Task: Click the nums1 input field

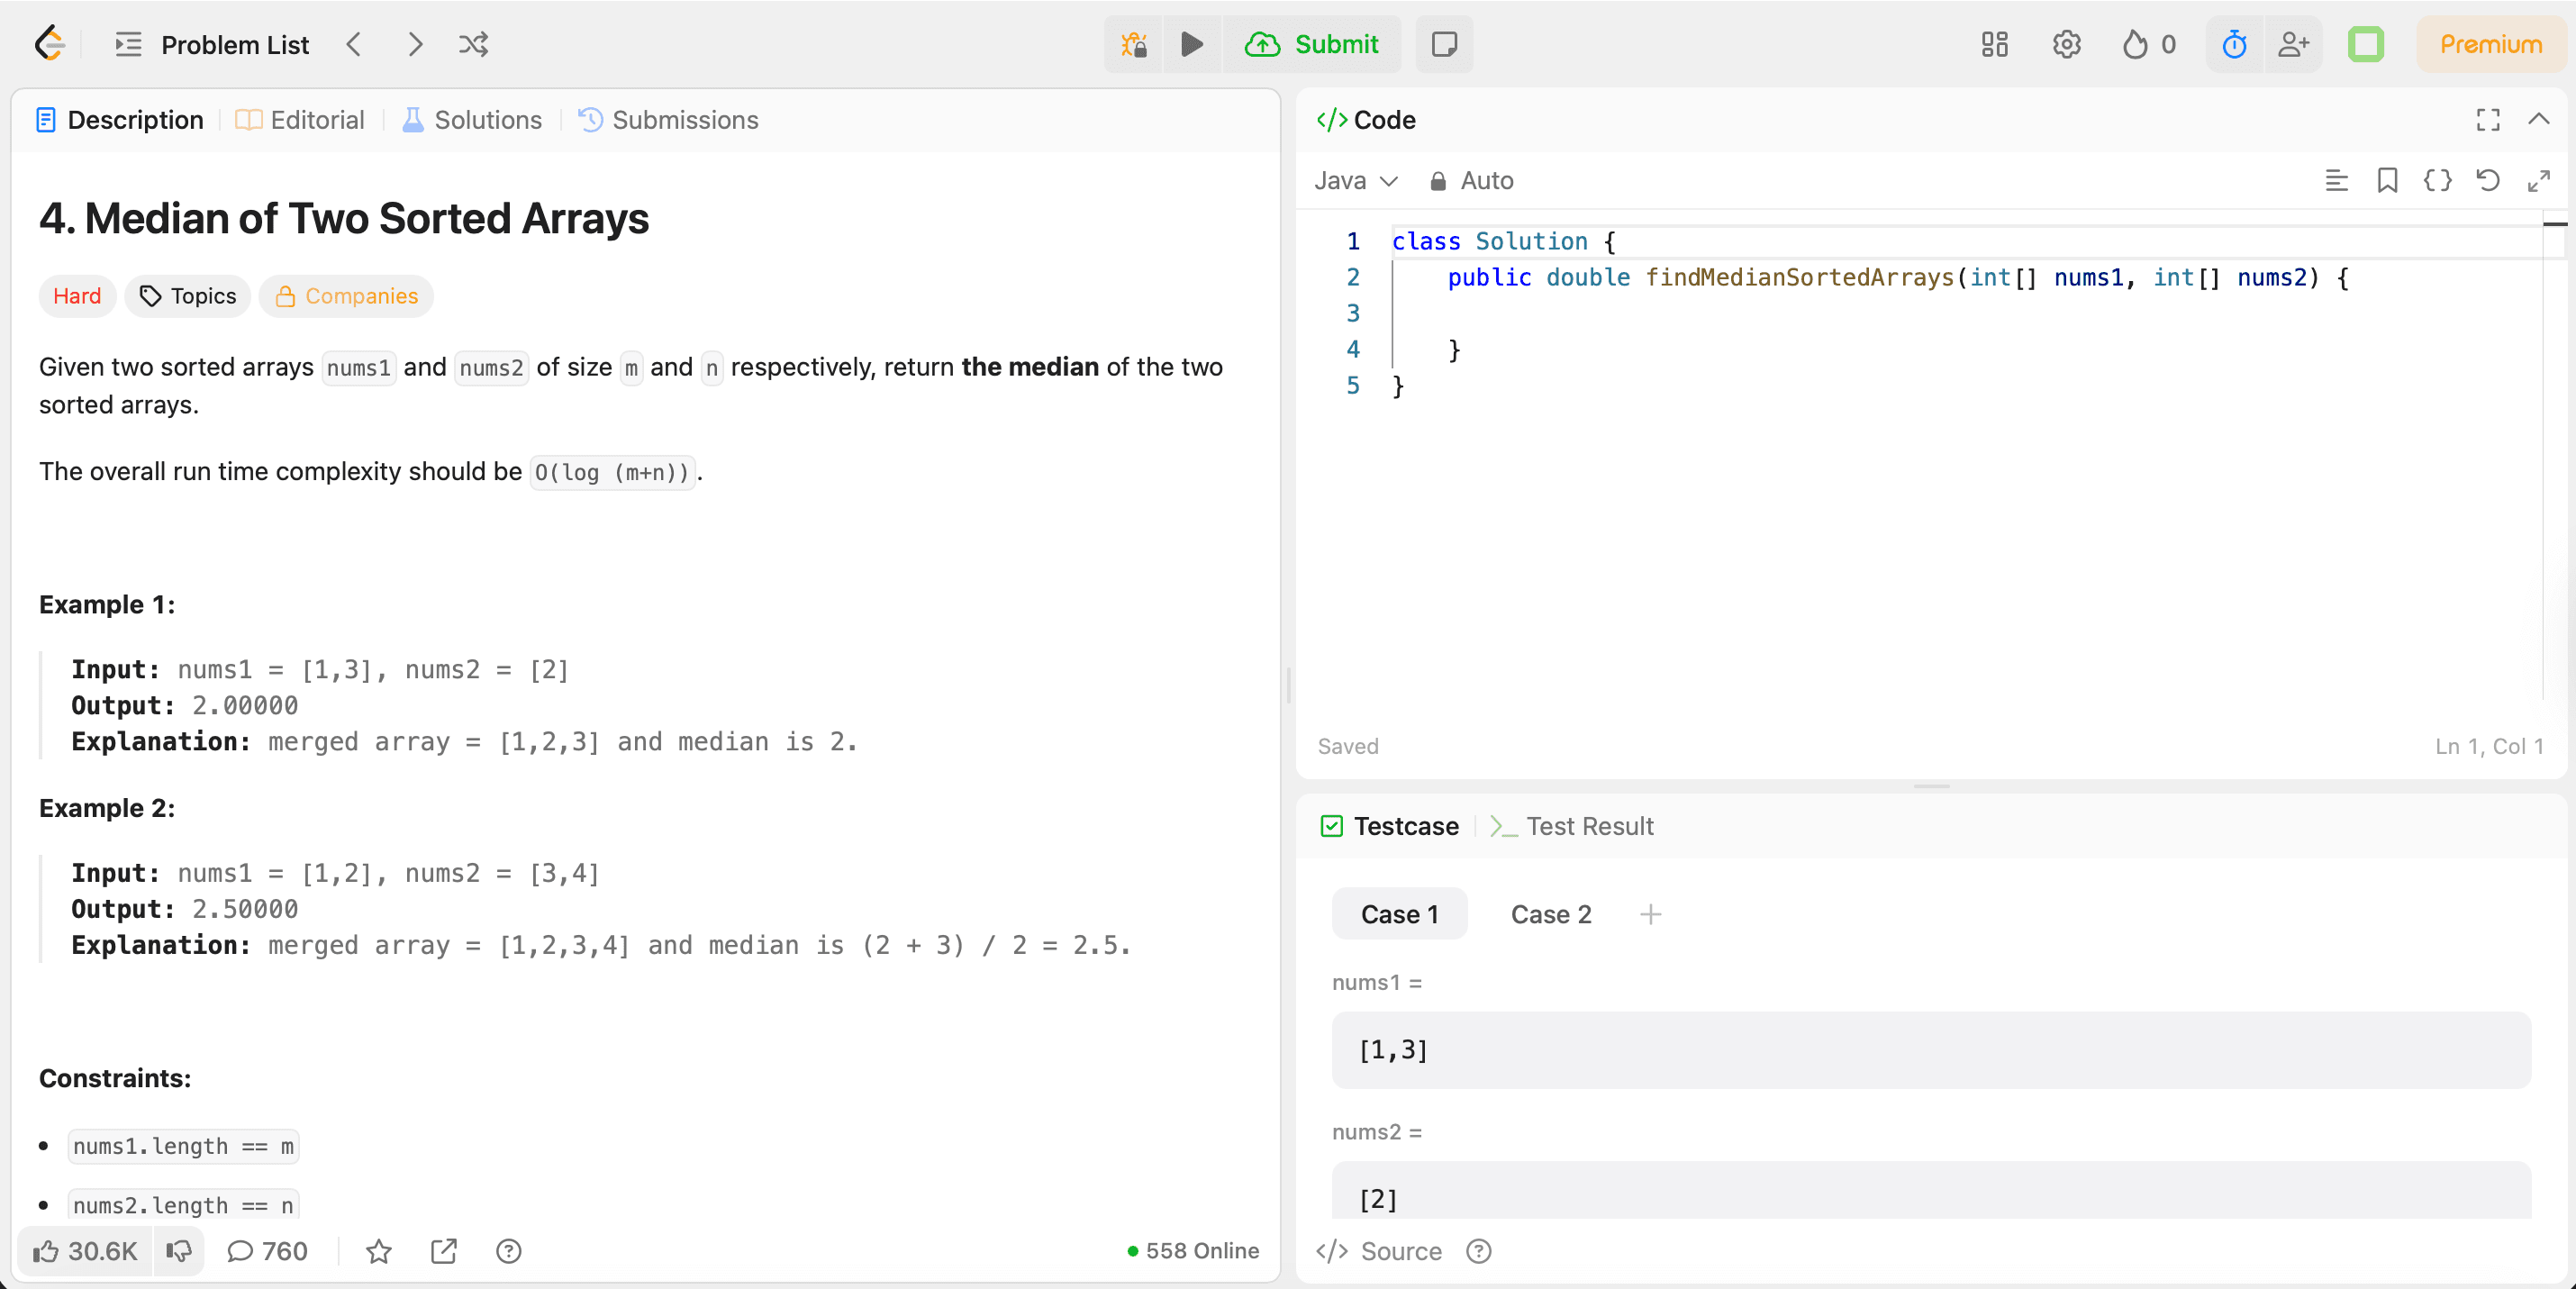Action: click(1930, 1050)
